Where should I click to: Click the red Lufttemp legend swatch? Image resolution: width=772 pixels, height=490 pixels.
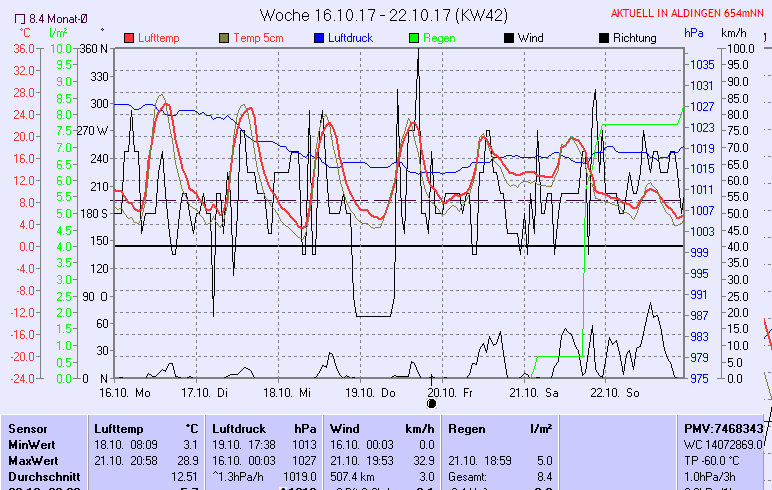pyautogui.click(x=129, y=38)
